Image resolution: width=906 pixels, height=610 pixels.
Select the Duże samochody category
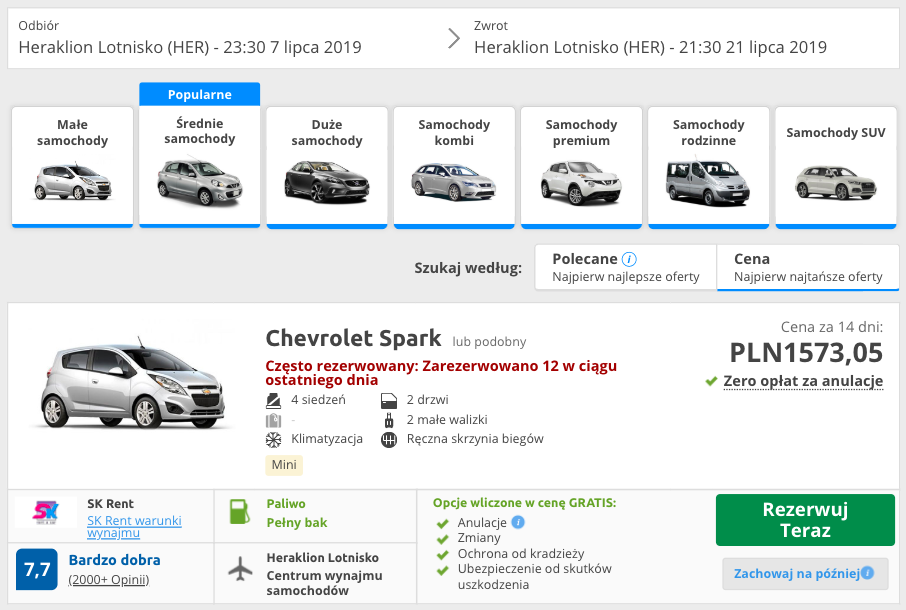327,167
